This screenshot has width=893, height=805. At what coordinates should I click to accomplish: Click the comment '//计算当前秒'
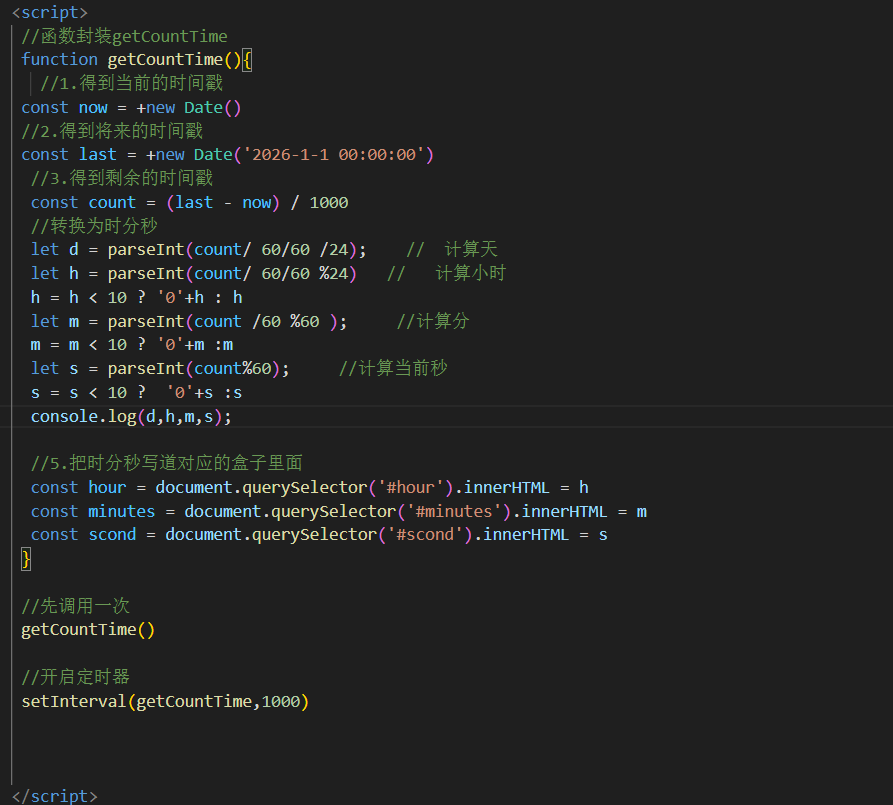tap(394, 369)
